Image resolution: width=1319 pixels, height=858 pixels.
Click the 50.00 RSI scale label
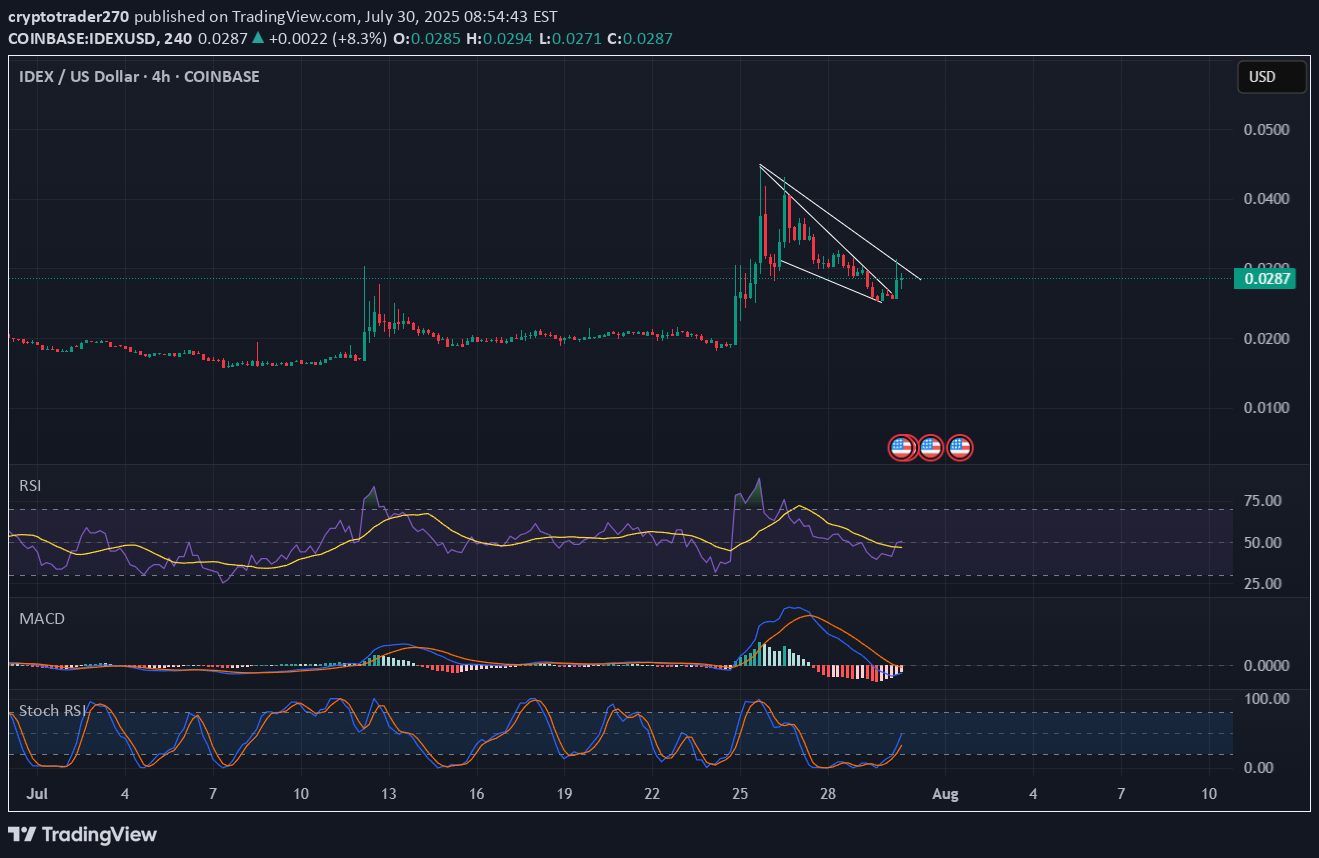tap(1263, 543)
